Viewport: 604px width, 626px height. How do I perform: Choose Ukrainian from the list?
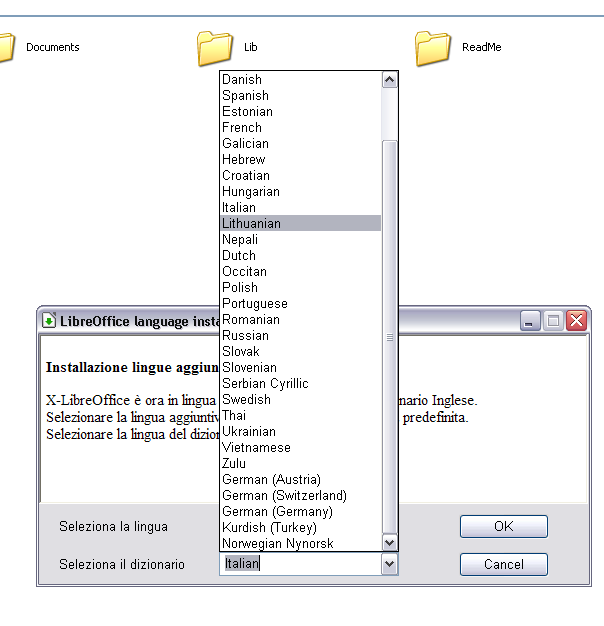click(300, 431)
